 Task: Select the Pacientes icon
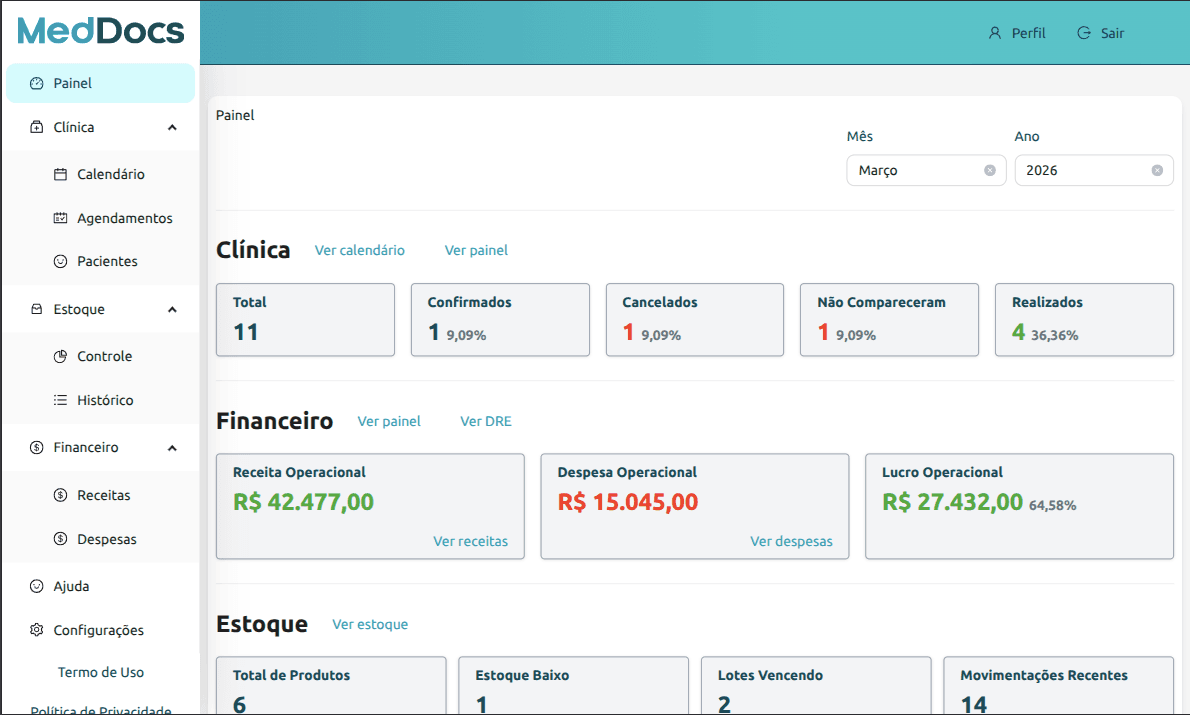(x=58, y=261)
